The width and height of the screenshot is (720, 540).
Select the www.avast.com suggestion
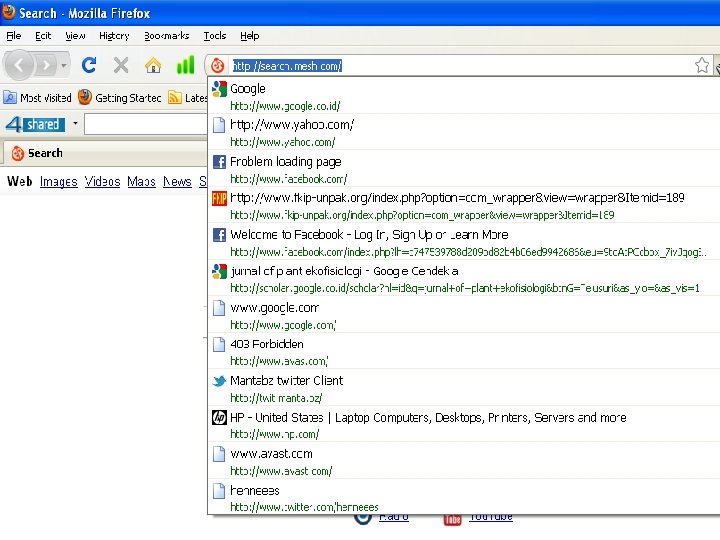(464, 461)
